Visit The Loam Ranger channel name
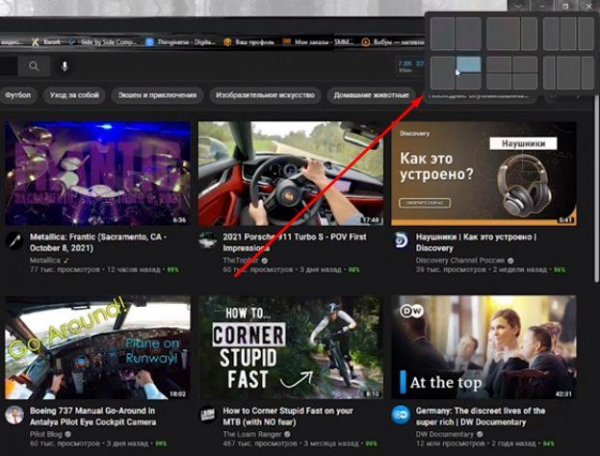This screenshot has width=600, height=456. pyautogui.click(x=252, y=434)
